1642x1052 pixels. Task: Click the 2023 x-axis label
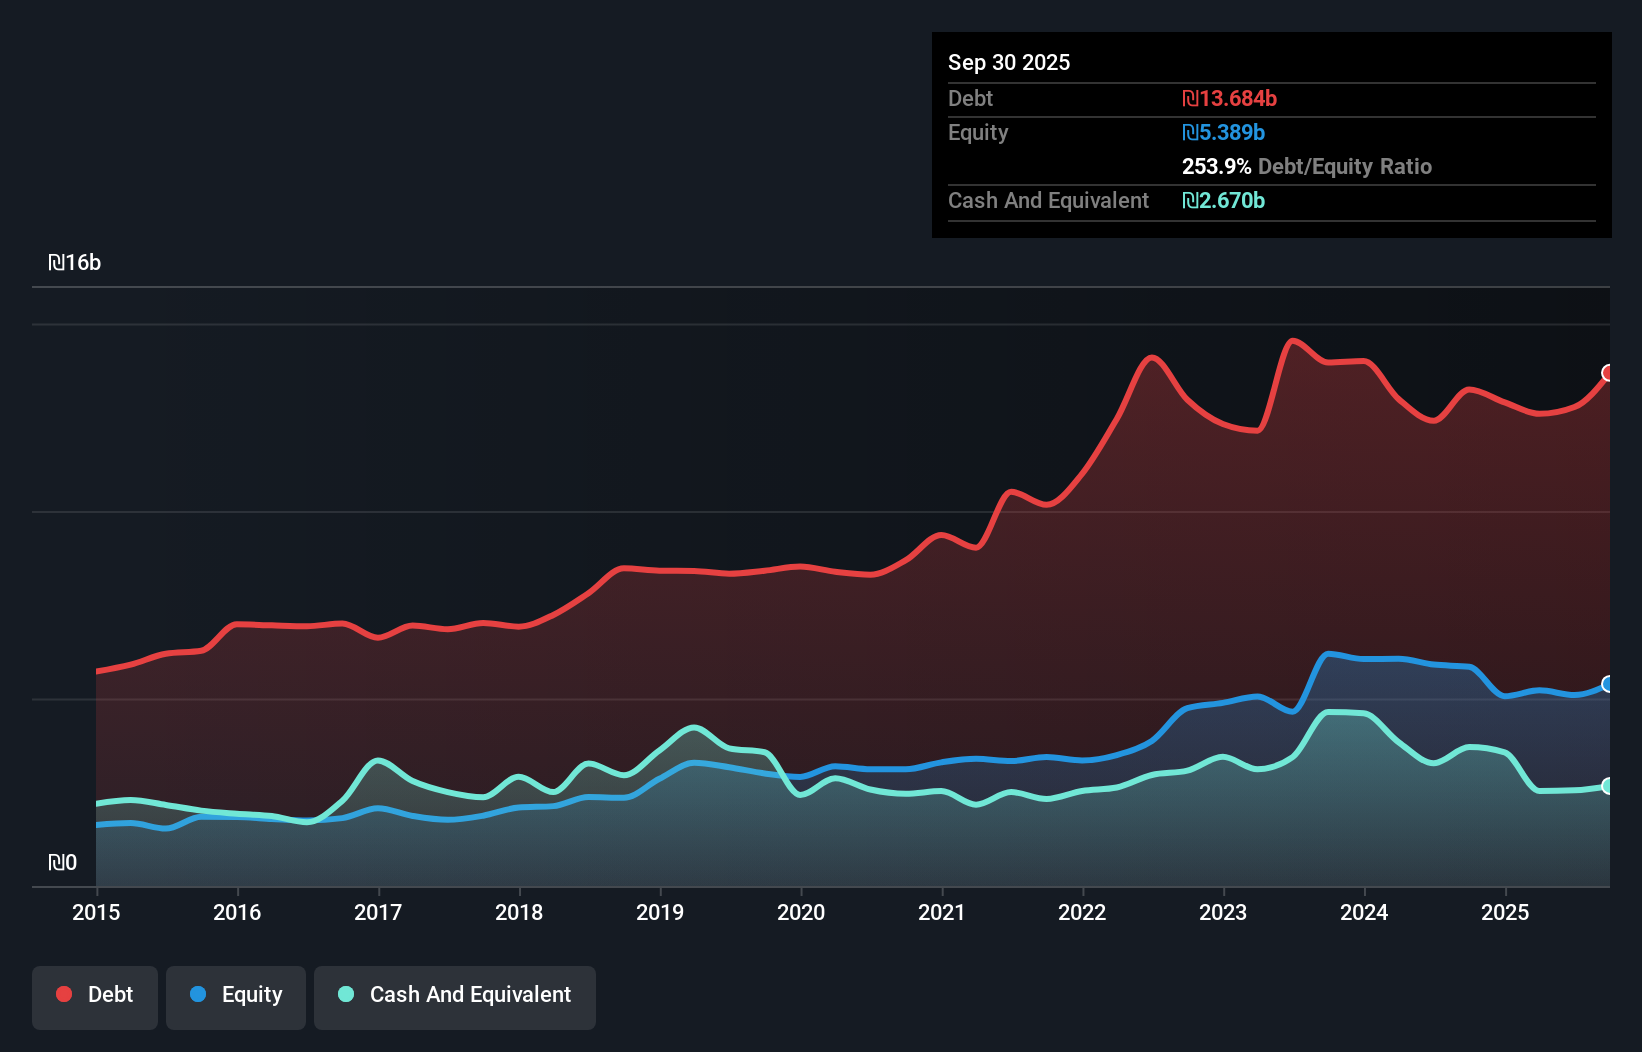[x=1223, y=912]
